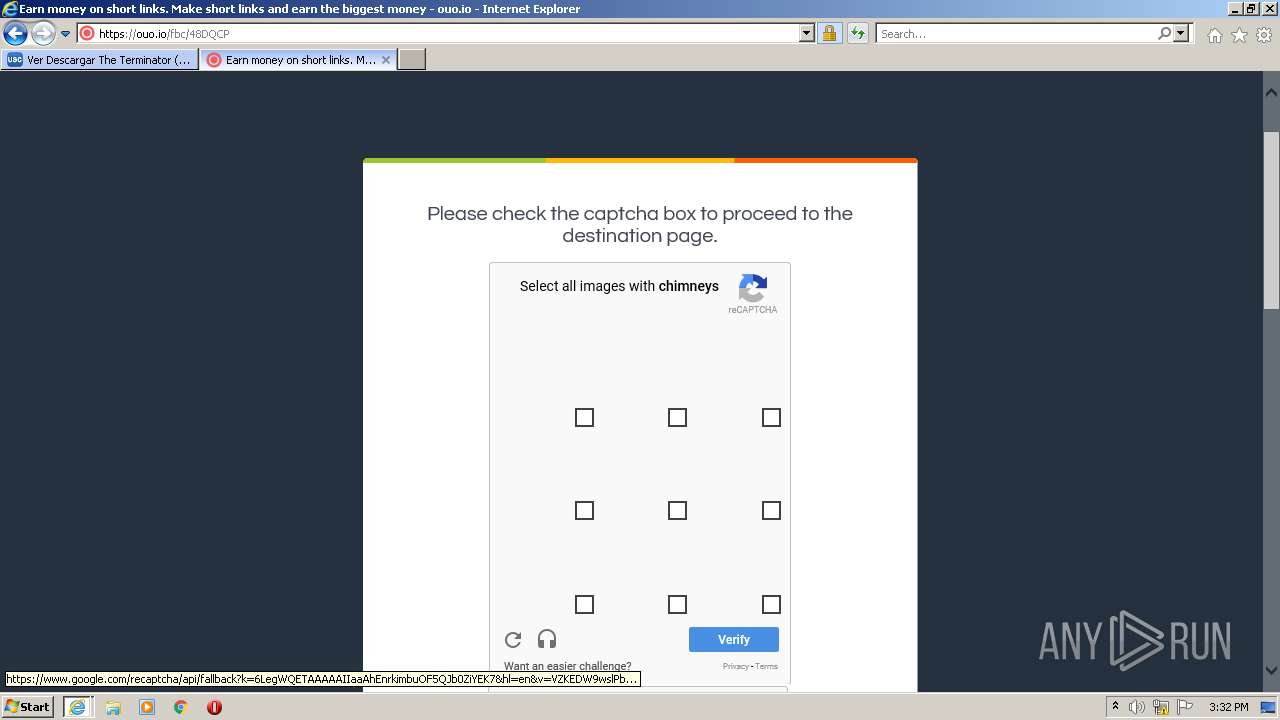Close the Earn money tab
The height and width of the screenshot is (720, 1280).
(386, 60)
